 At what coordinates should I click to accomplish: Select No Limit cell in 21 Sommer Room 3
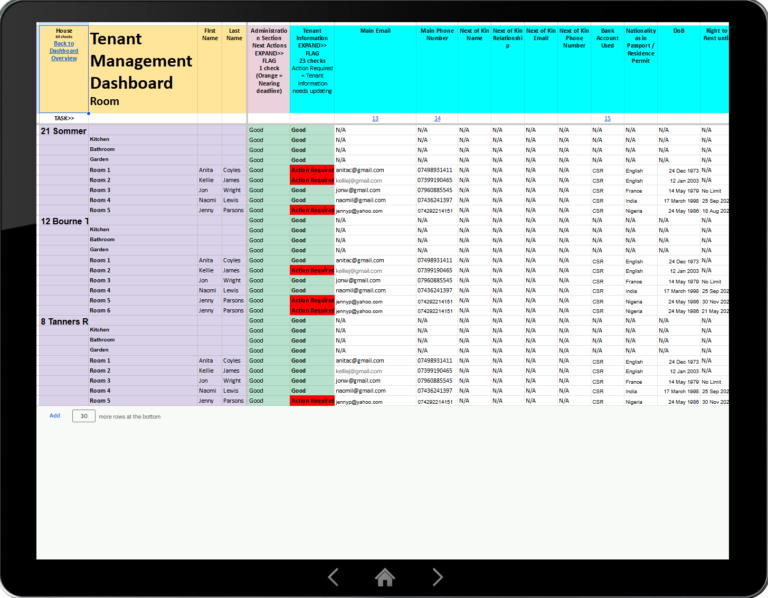click(714, 191)
